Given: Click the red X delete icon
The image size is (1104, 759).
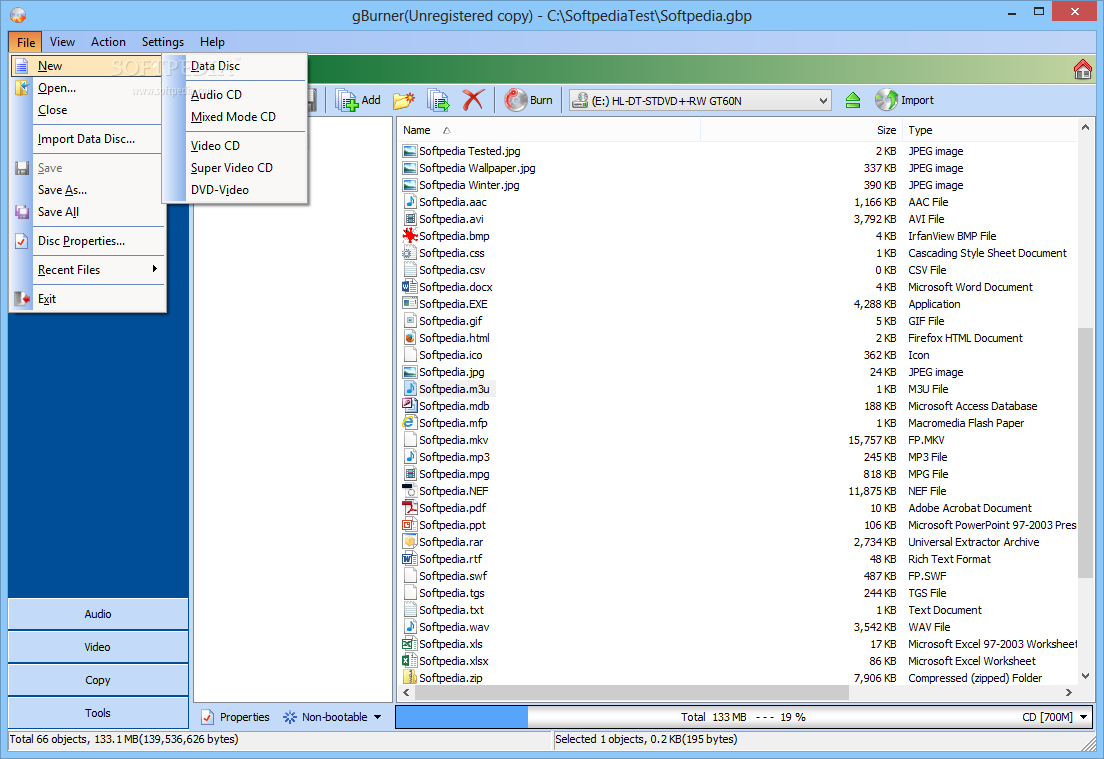Looking at the screenshot, I should pos(473,100).
